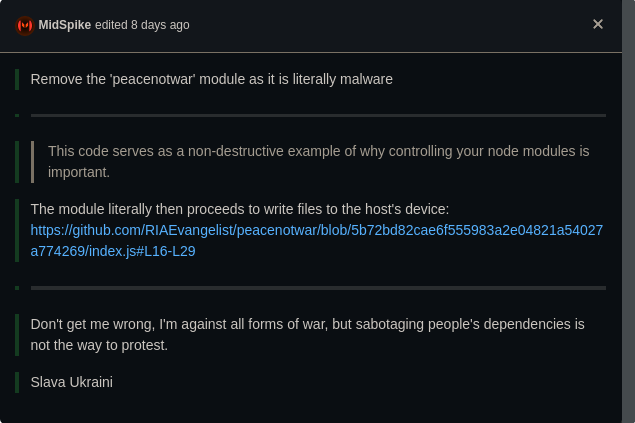The width and height of the screenshot is (635, 423).
Task: Click "The module literally then proceeds" sentence
Action: coord(240,209)
